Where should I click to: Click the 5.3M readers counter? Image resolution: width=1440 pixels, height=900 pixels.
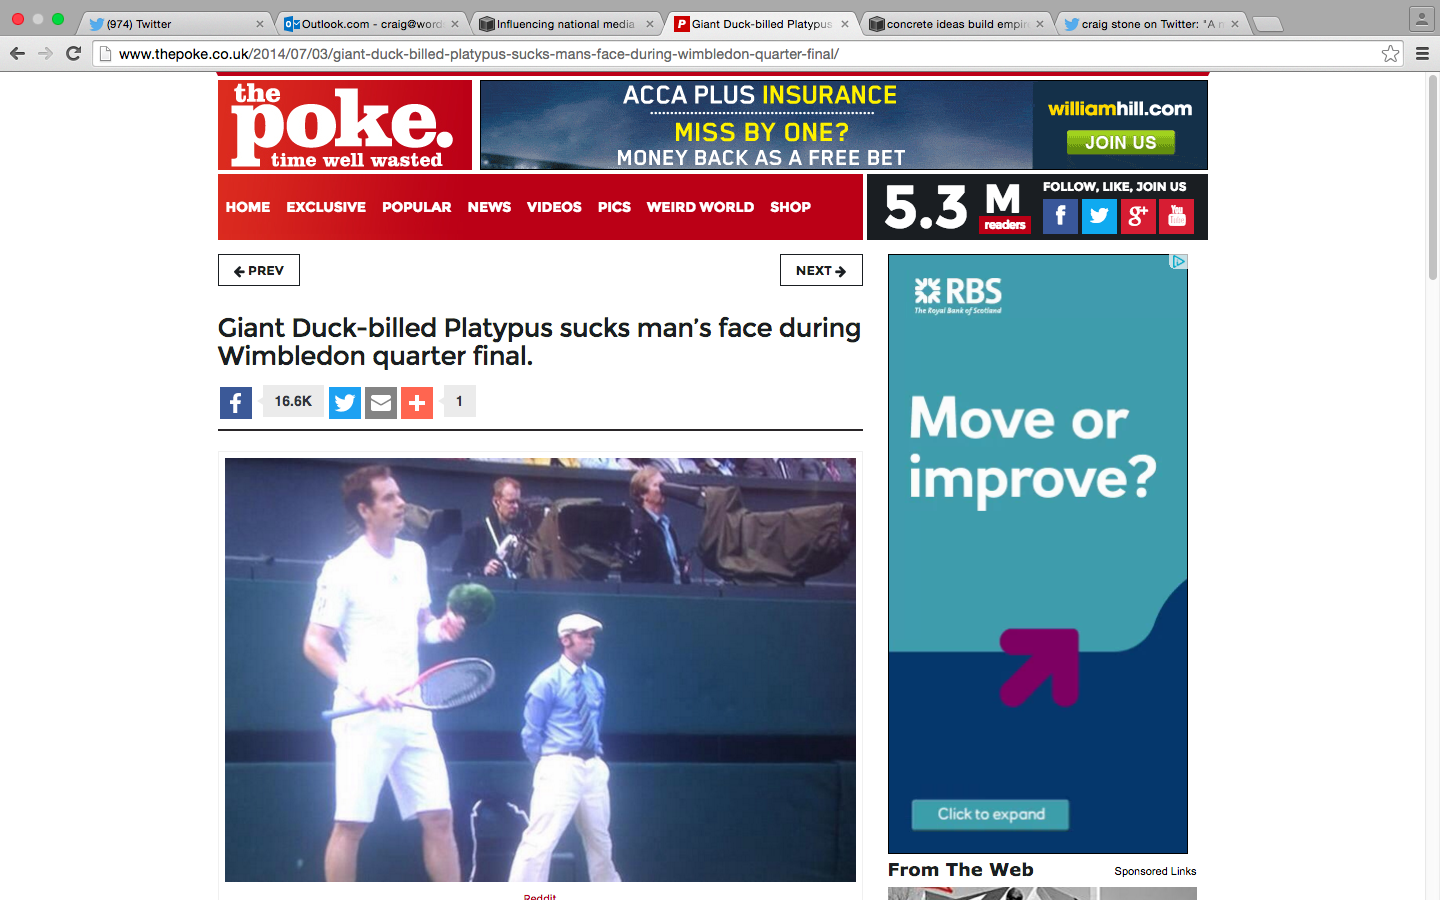957,207
